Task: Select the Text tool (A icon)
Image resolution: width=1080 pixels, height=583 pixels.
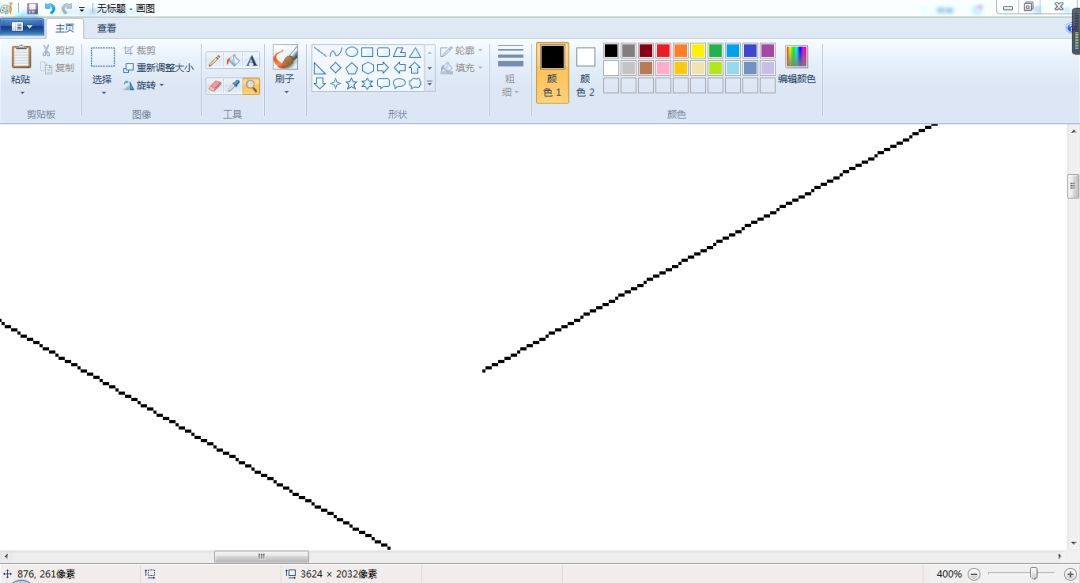Action: 251,61
